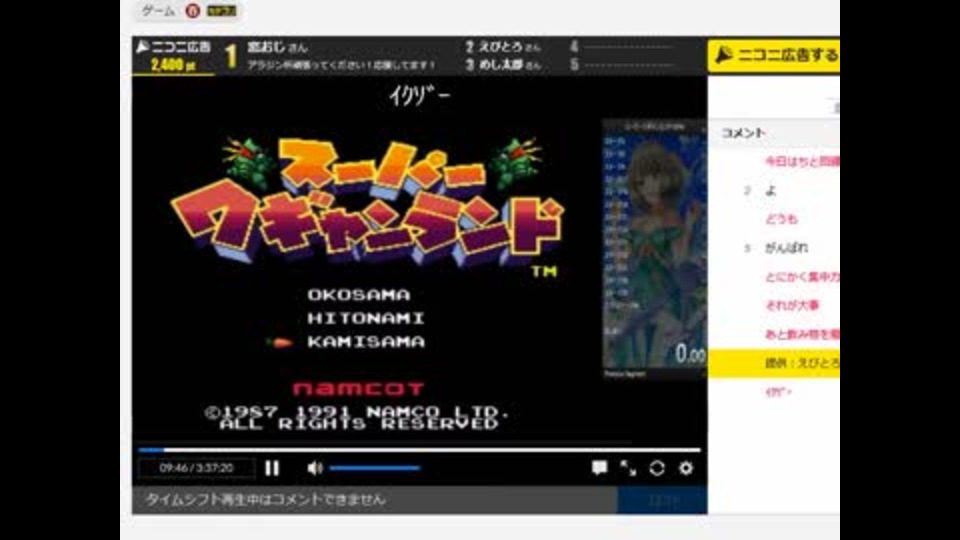This screenshot has width=960, height=540.
Task: Adjust the blue volume slider
Action: tap(375, 468)
